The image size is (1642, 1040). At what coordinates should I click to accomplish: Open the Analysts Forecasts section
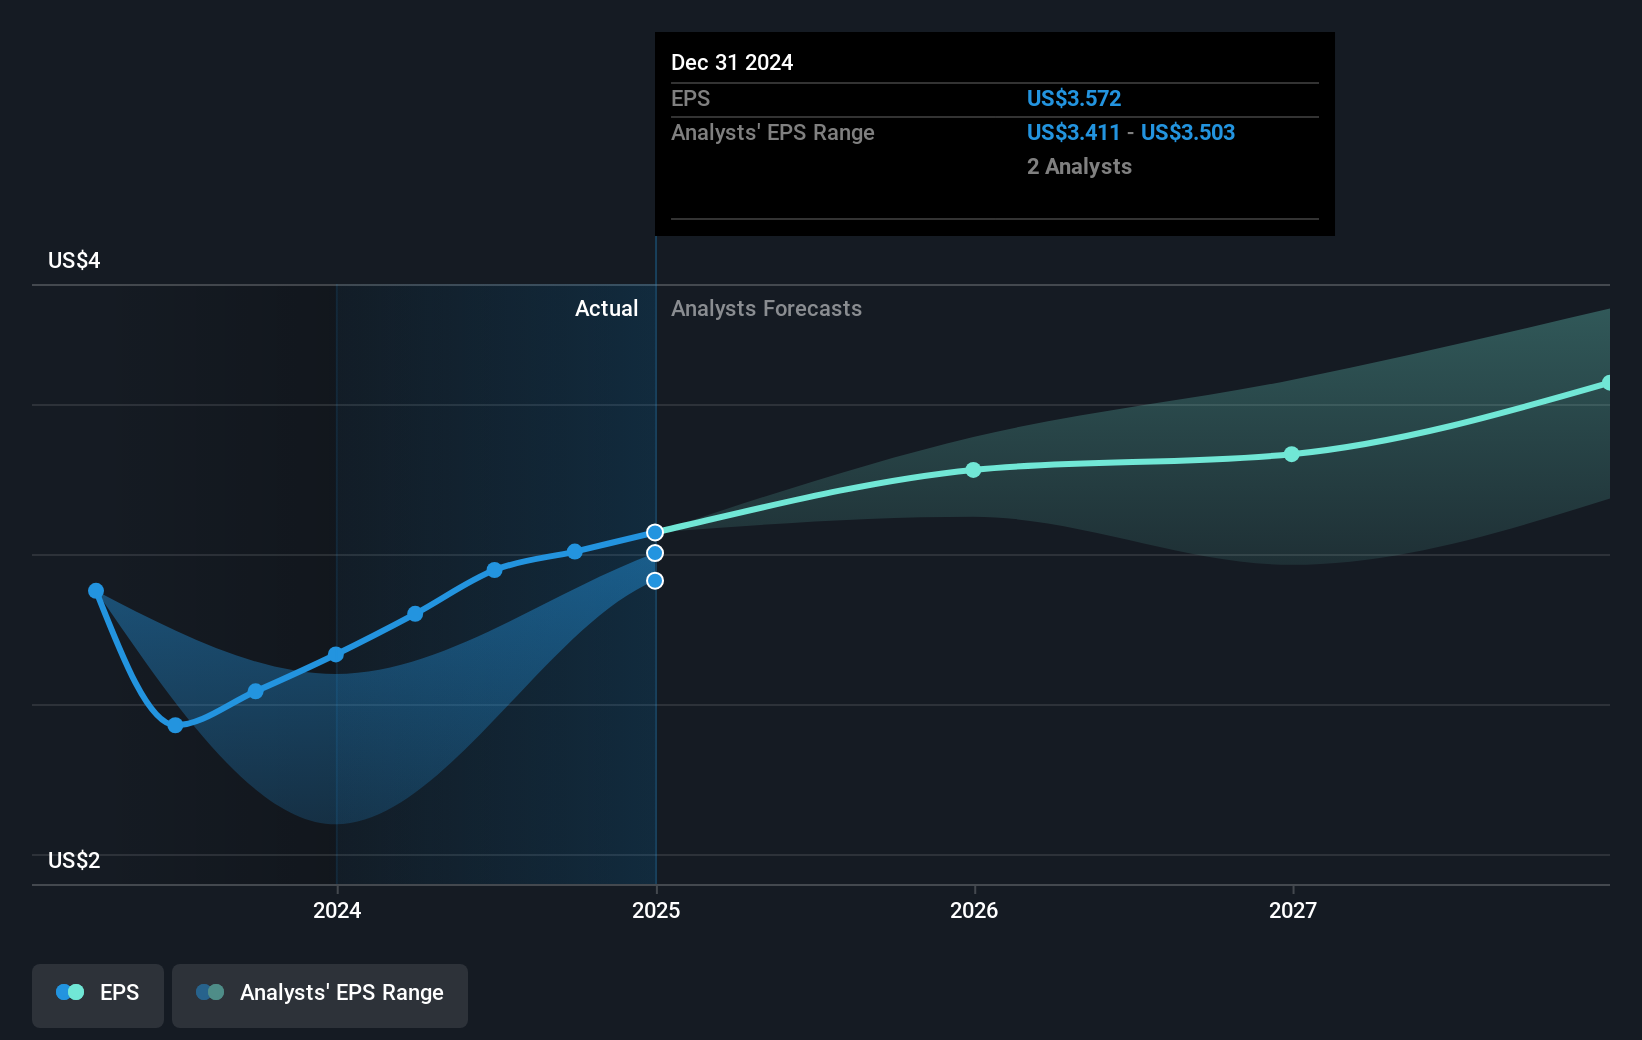[766, 308]
